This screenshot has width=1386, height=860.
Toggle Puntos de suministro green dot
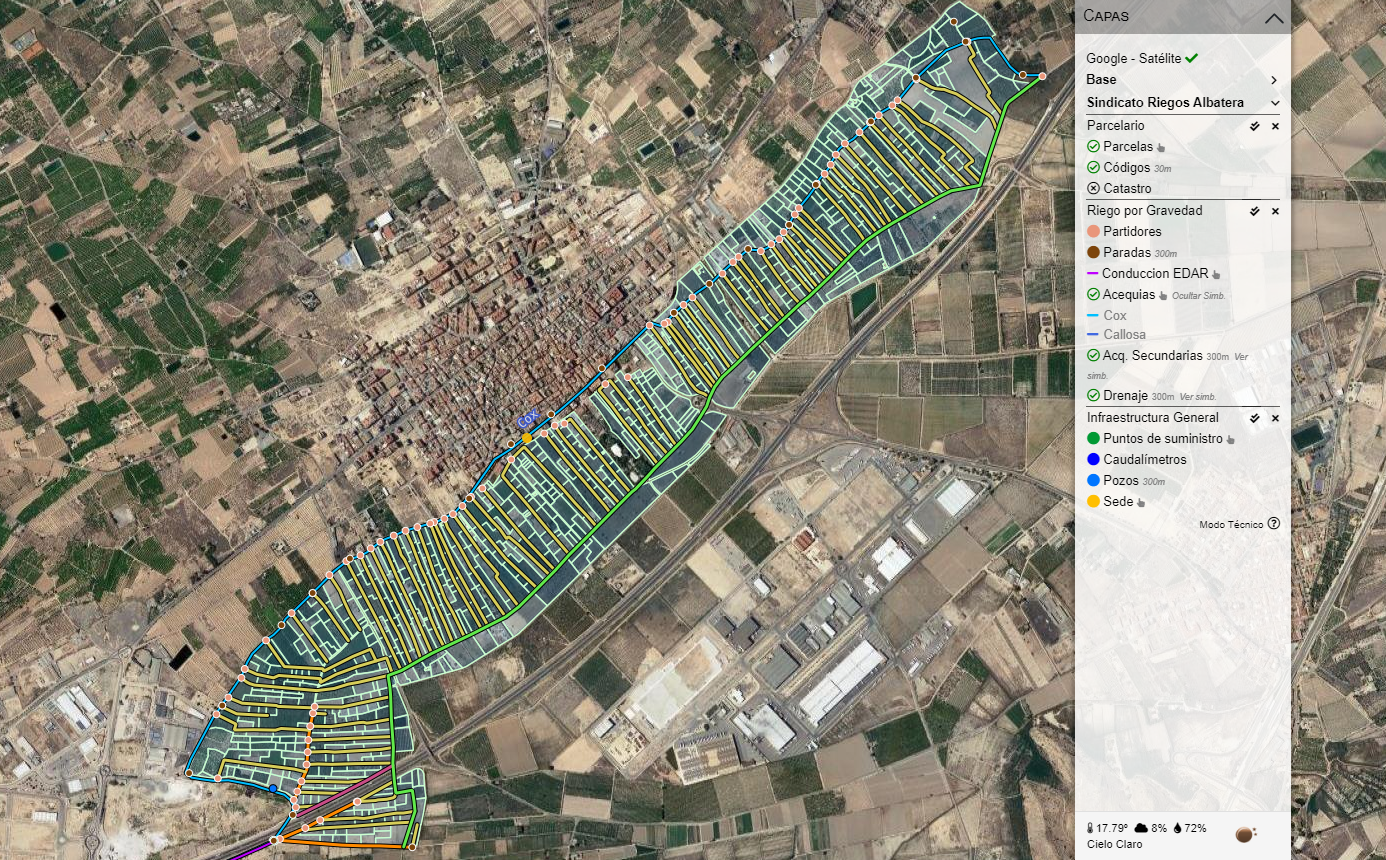(x=1093, y=439)
